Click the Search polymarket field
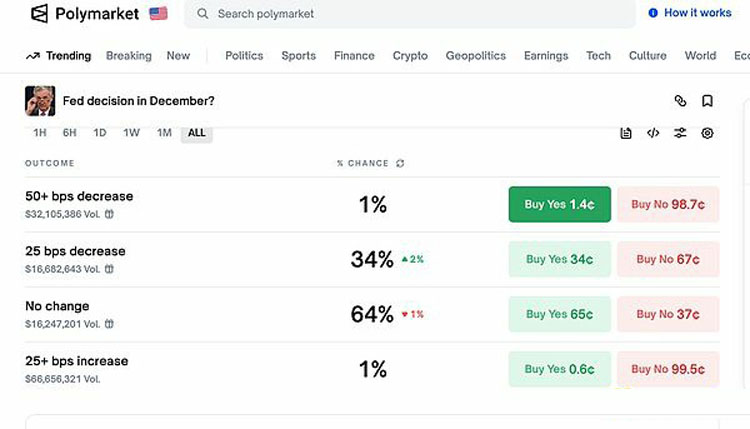Image resolution: width=750 pixels, height=429 pixels. coord(410,14)
